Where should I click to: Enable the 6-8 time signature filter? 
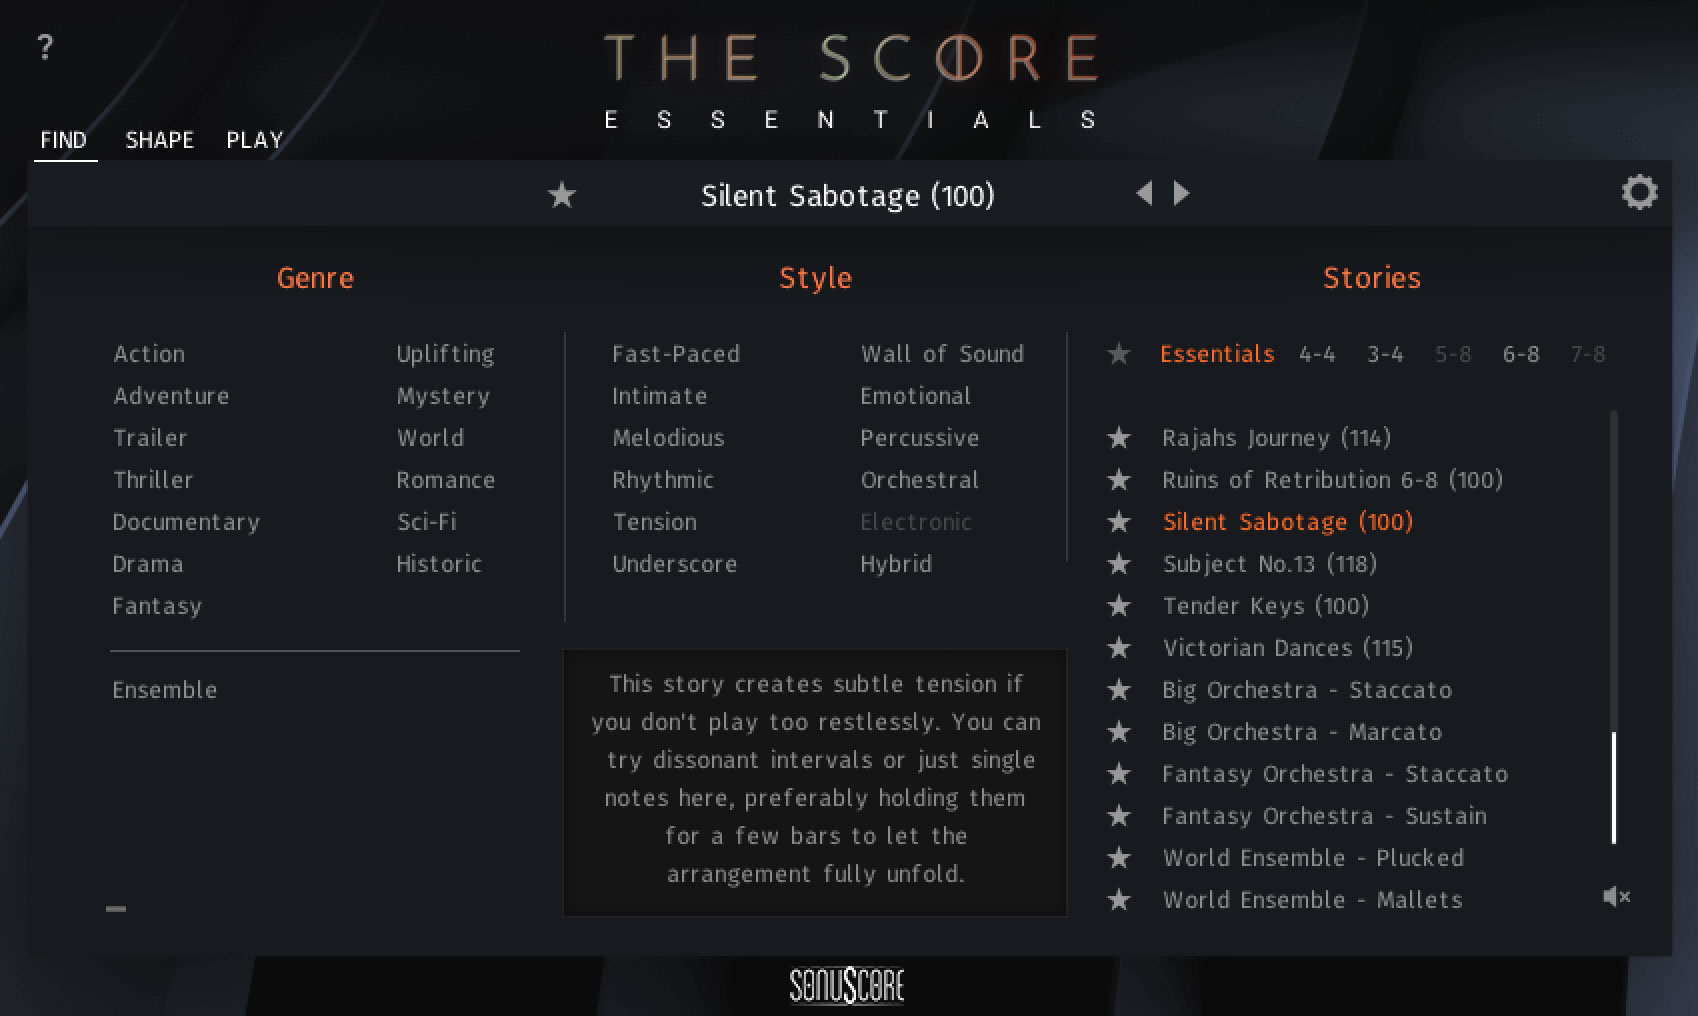(x=1520, y=354)
